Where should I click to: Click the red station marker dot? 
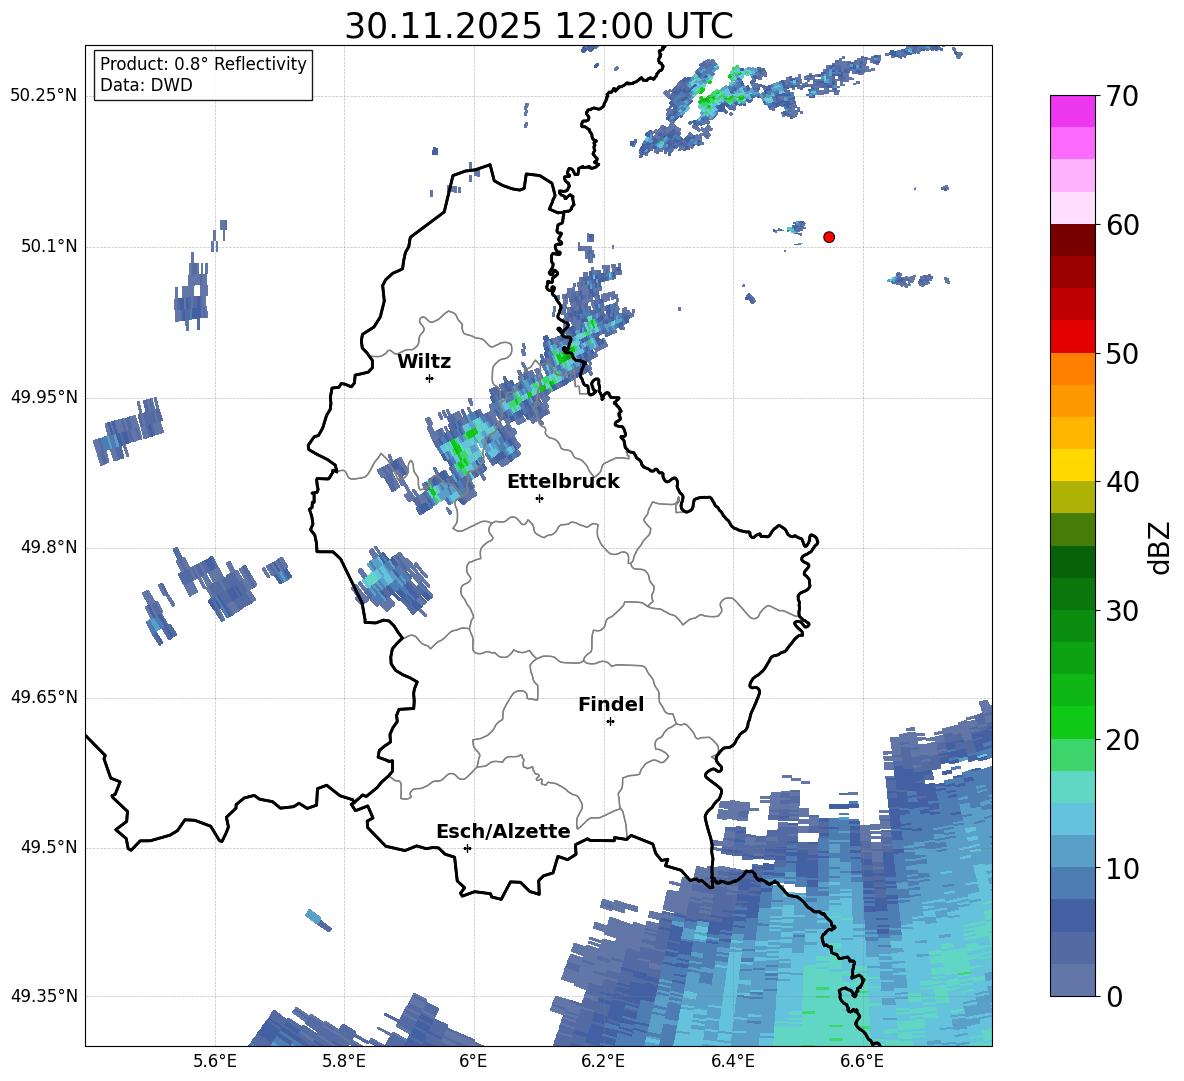coord(828,237)
